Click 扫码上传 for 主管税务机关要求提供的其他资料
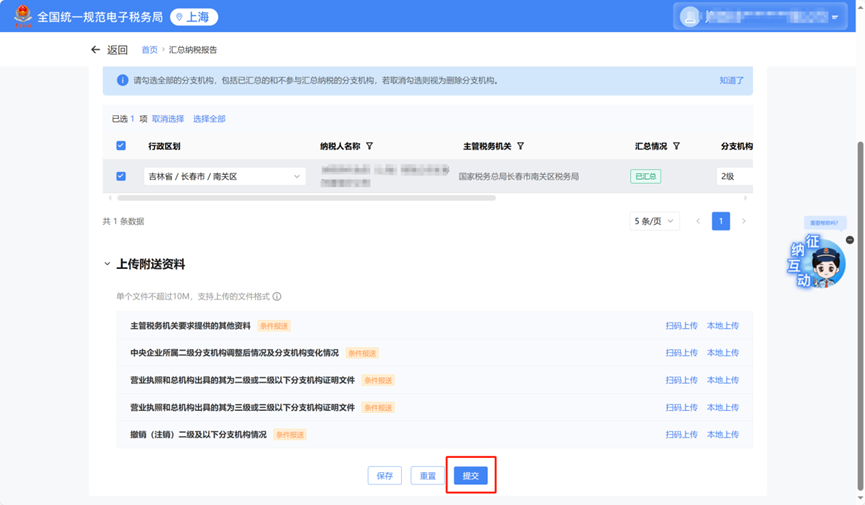 click(681, 326)
